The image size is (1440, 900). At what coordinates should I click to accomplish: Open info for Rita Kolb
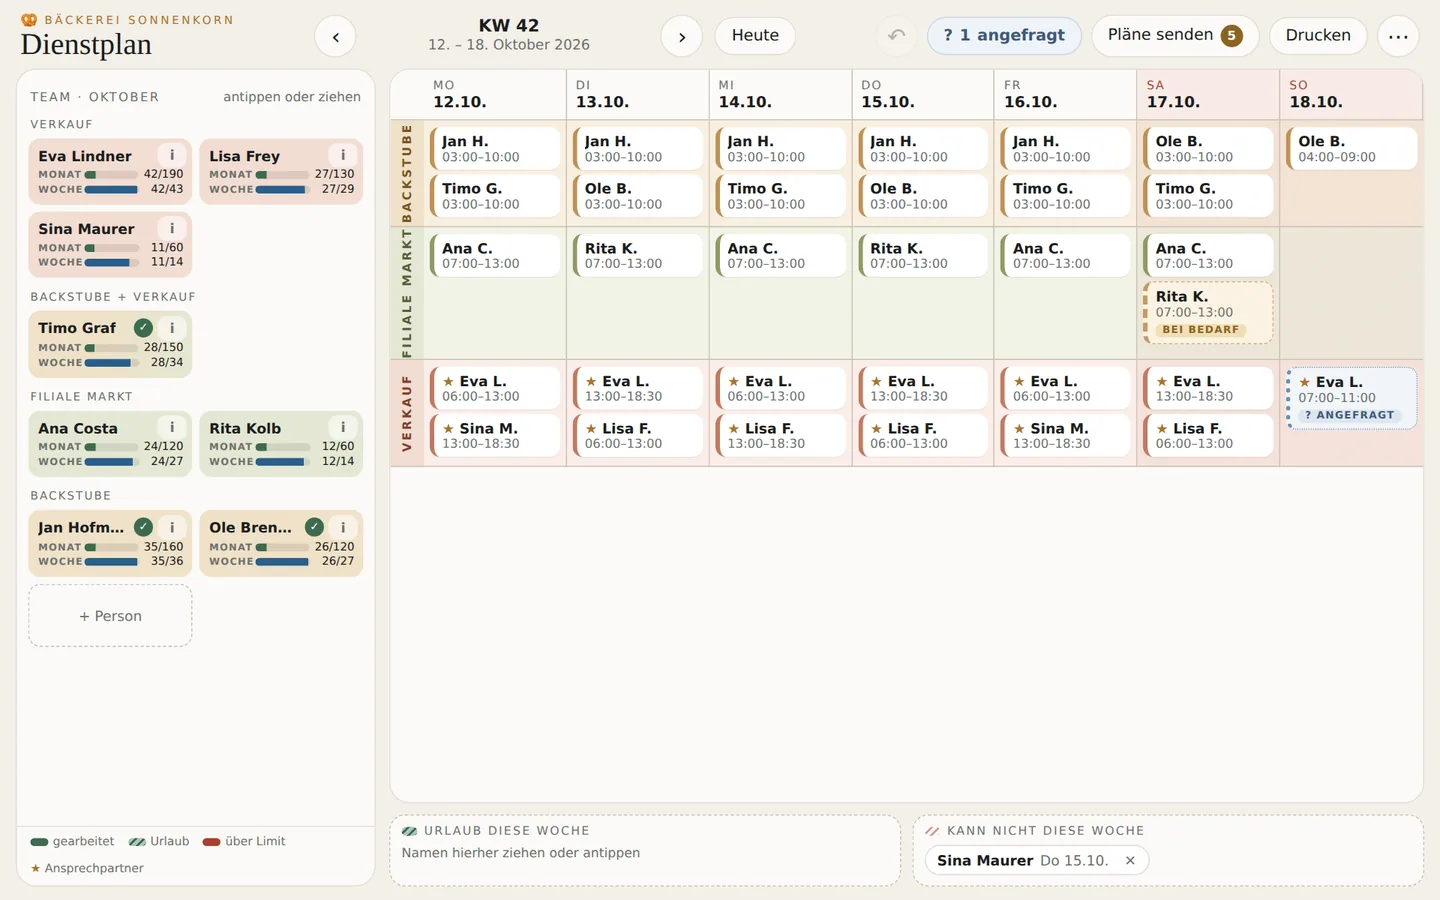pos(343,427)
